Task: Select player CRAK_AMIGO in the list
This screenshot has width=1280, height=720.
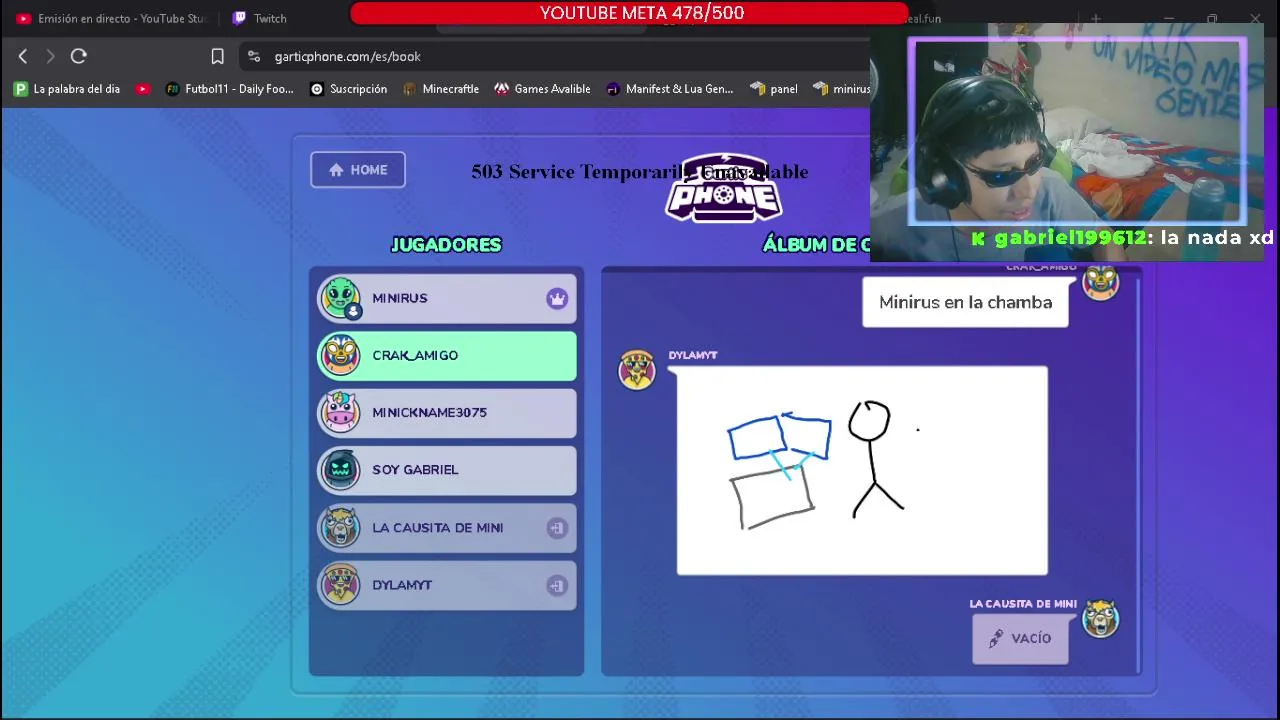Action: (447, 355)
